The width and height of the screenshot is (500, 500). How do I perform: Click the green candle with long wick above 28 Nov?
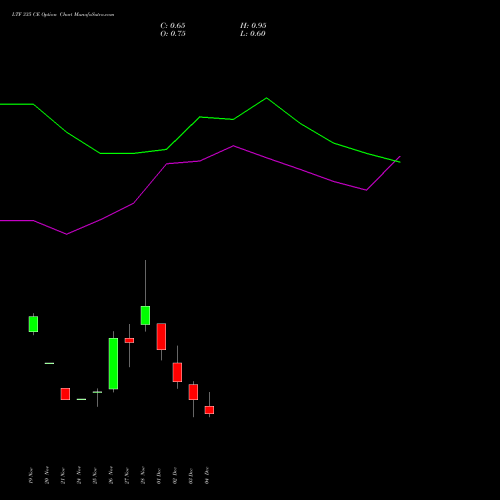pyautogui.click(x=145, y=315)
